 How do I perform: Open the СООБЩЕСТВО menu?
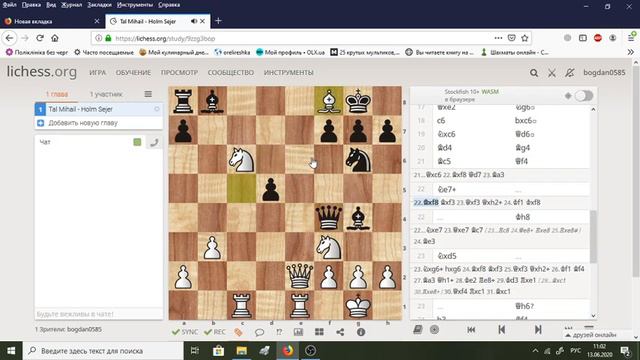(231, 73)
